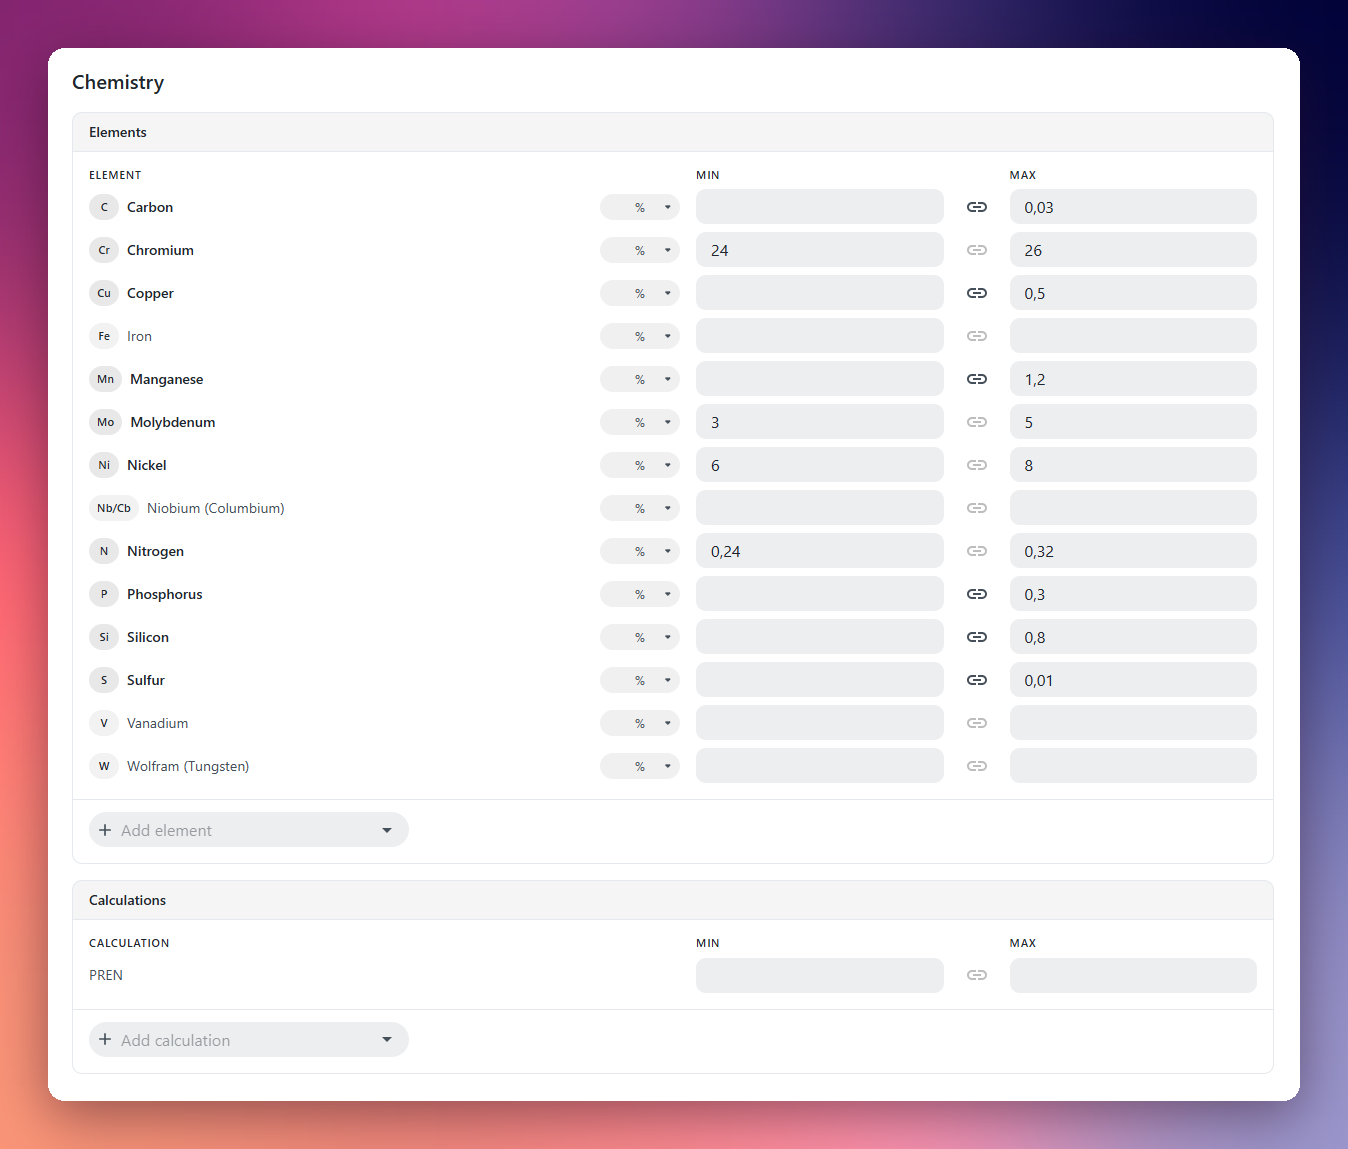Click the link icon in Carbon row

[x=977, y=207]
